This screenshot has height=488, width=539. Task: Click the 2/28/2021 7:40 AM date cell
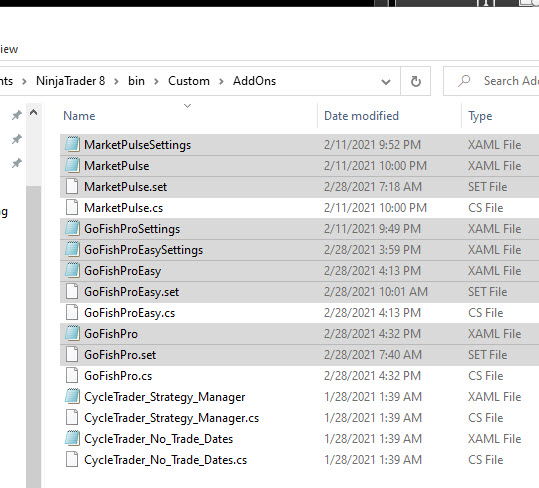[x=373, y=355]
